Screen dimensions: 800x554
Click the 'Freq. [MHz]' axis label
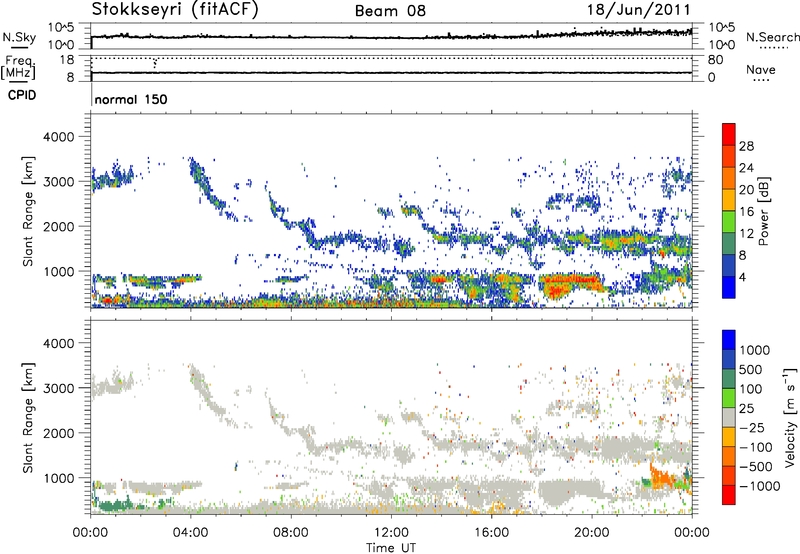[x=18, y=67]
